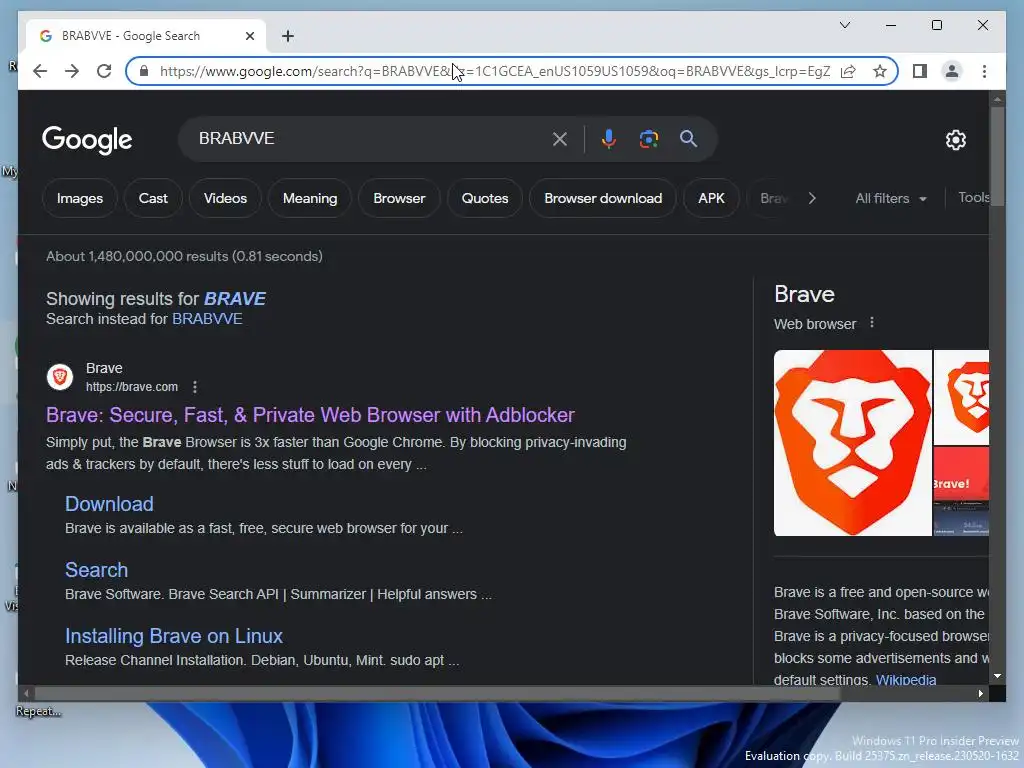Click the horizontal scrollbar thumb
This screenshot has width=1024, height=768.
coord(437,694)
